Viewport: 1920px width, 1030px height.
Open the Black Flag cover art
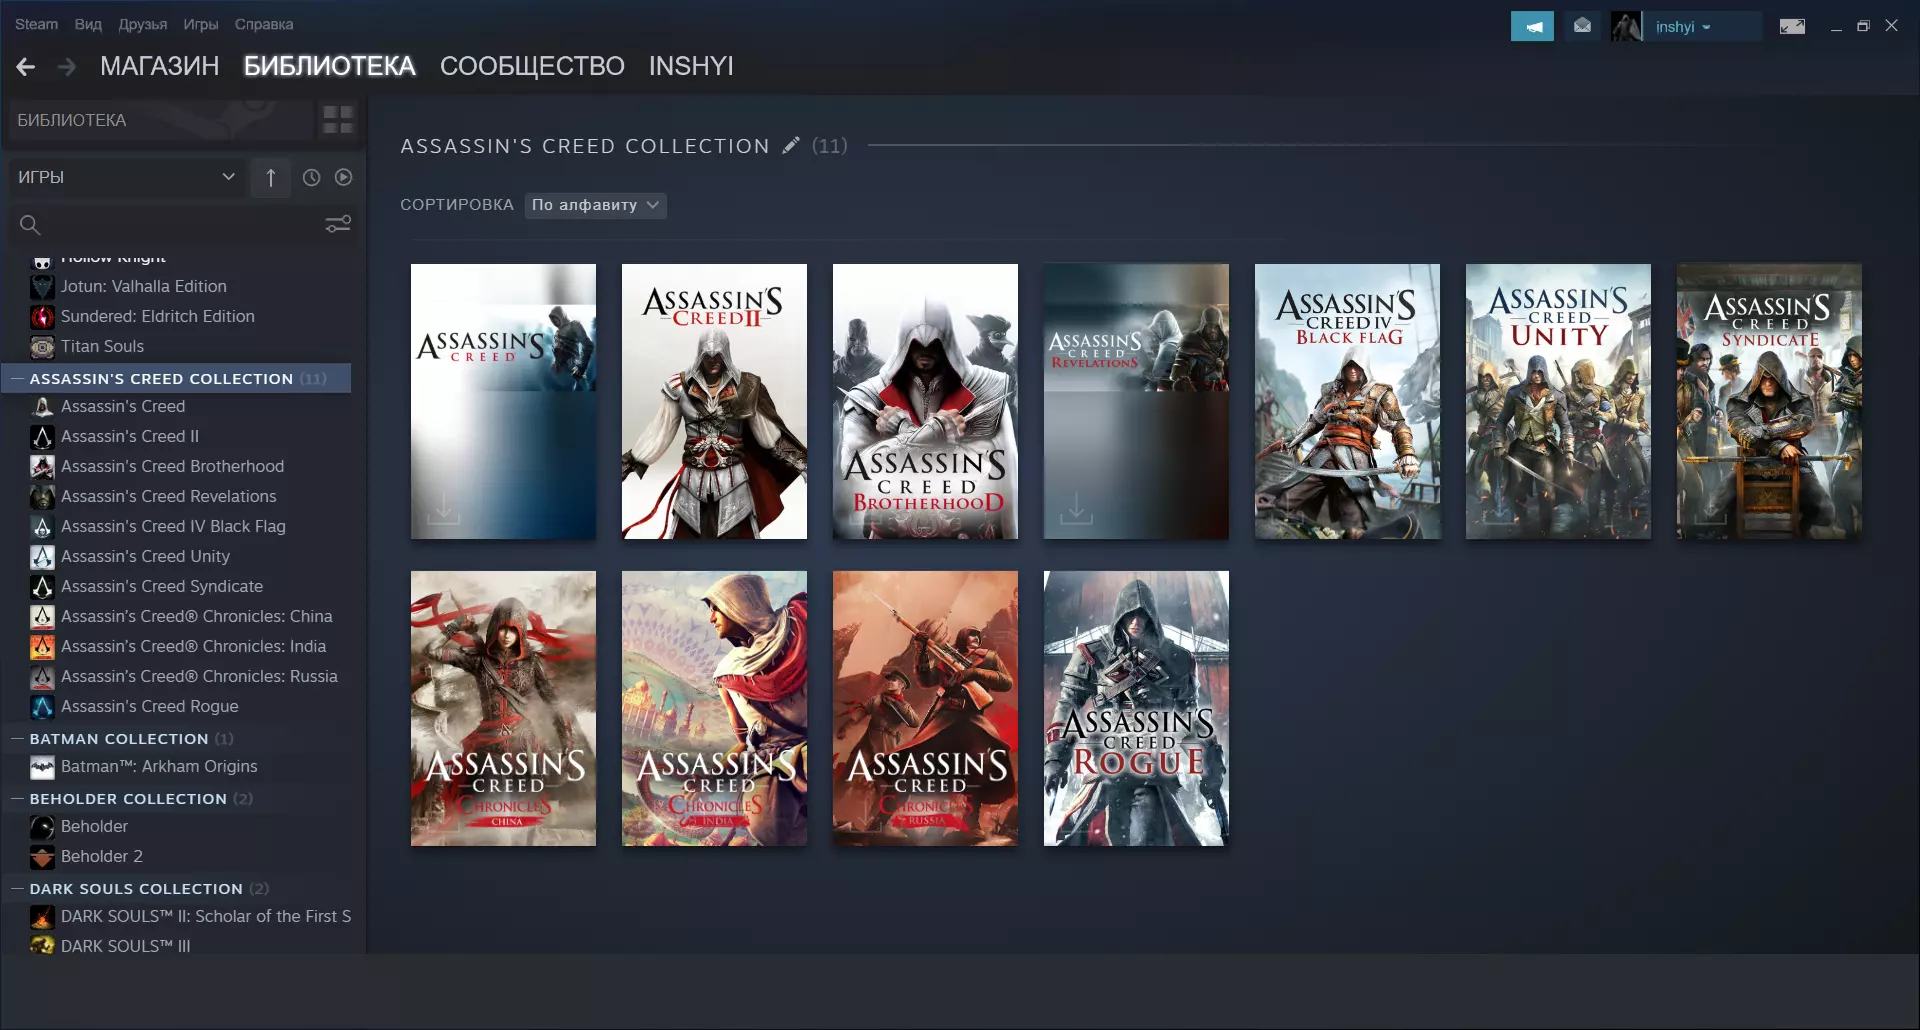pyautogui.click(x=1347, y=402)
